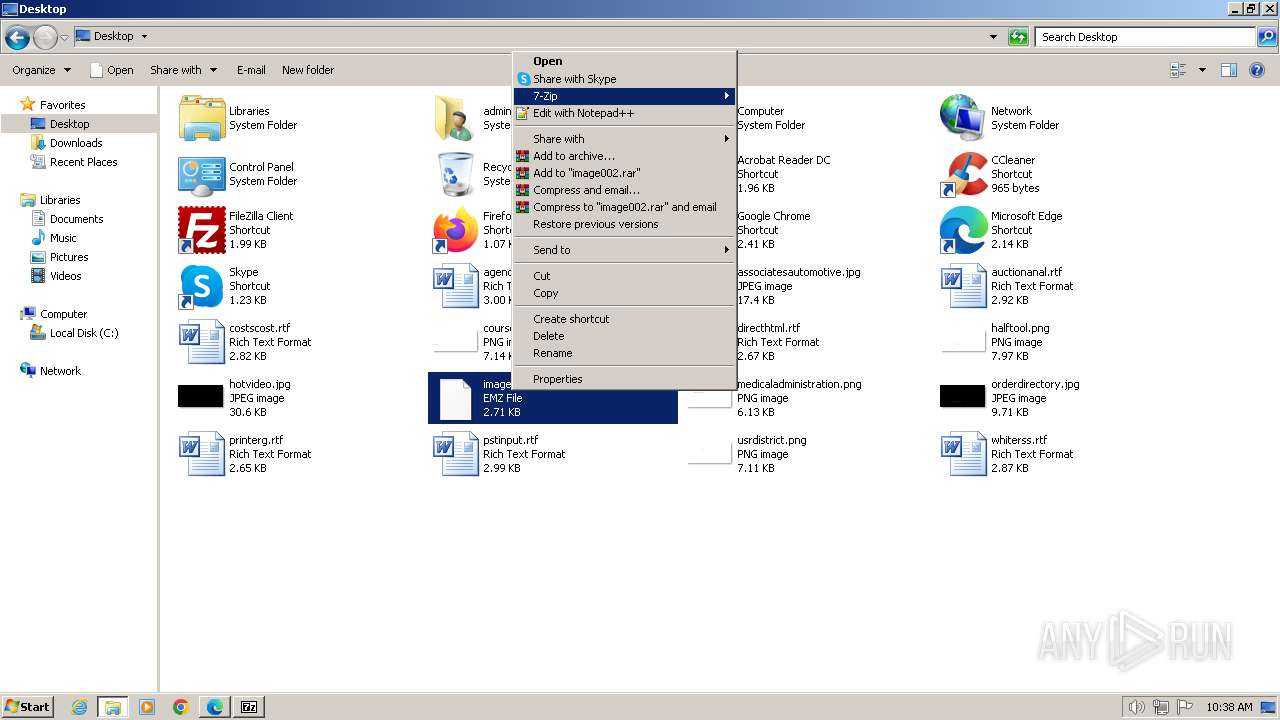
Task: Open Properties from context menu
Action: click(x=625, y=379)
